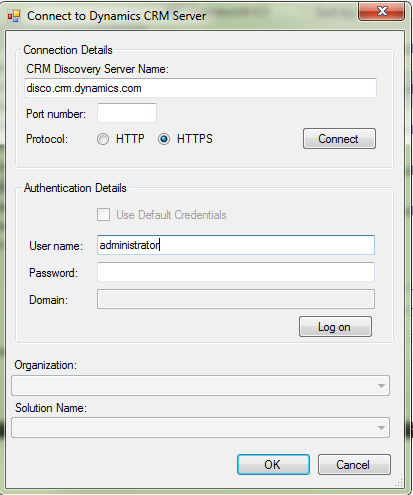
Task: Select the HTTPS protocol radio button
Action: pos(164,139)
